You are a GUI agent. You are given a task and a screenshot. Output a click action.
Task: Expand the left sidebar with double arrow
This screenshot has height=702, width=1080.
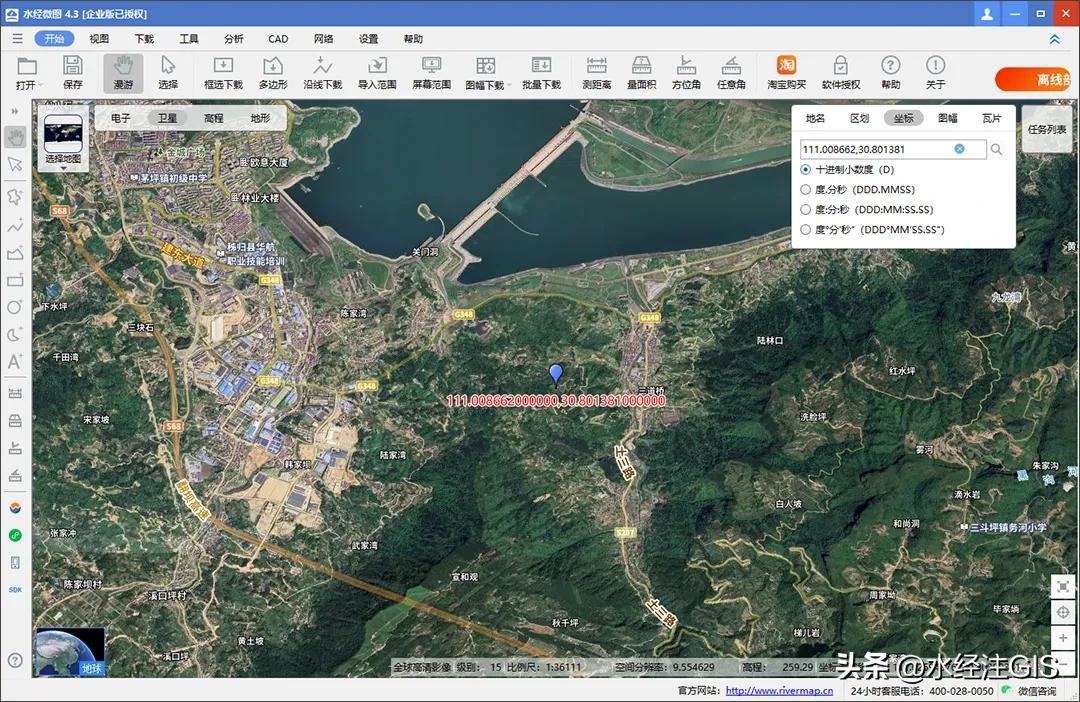(15, 111)
